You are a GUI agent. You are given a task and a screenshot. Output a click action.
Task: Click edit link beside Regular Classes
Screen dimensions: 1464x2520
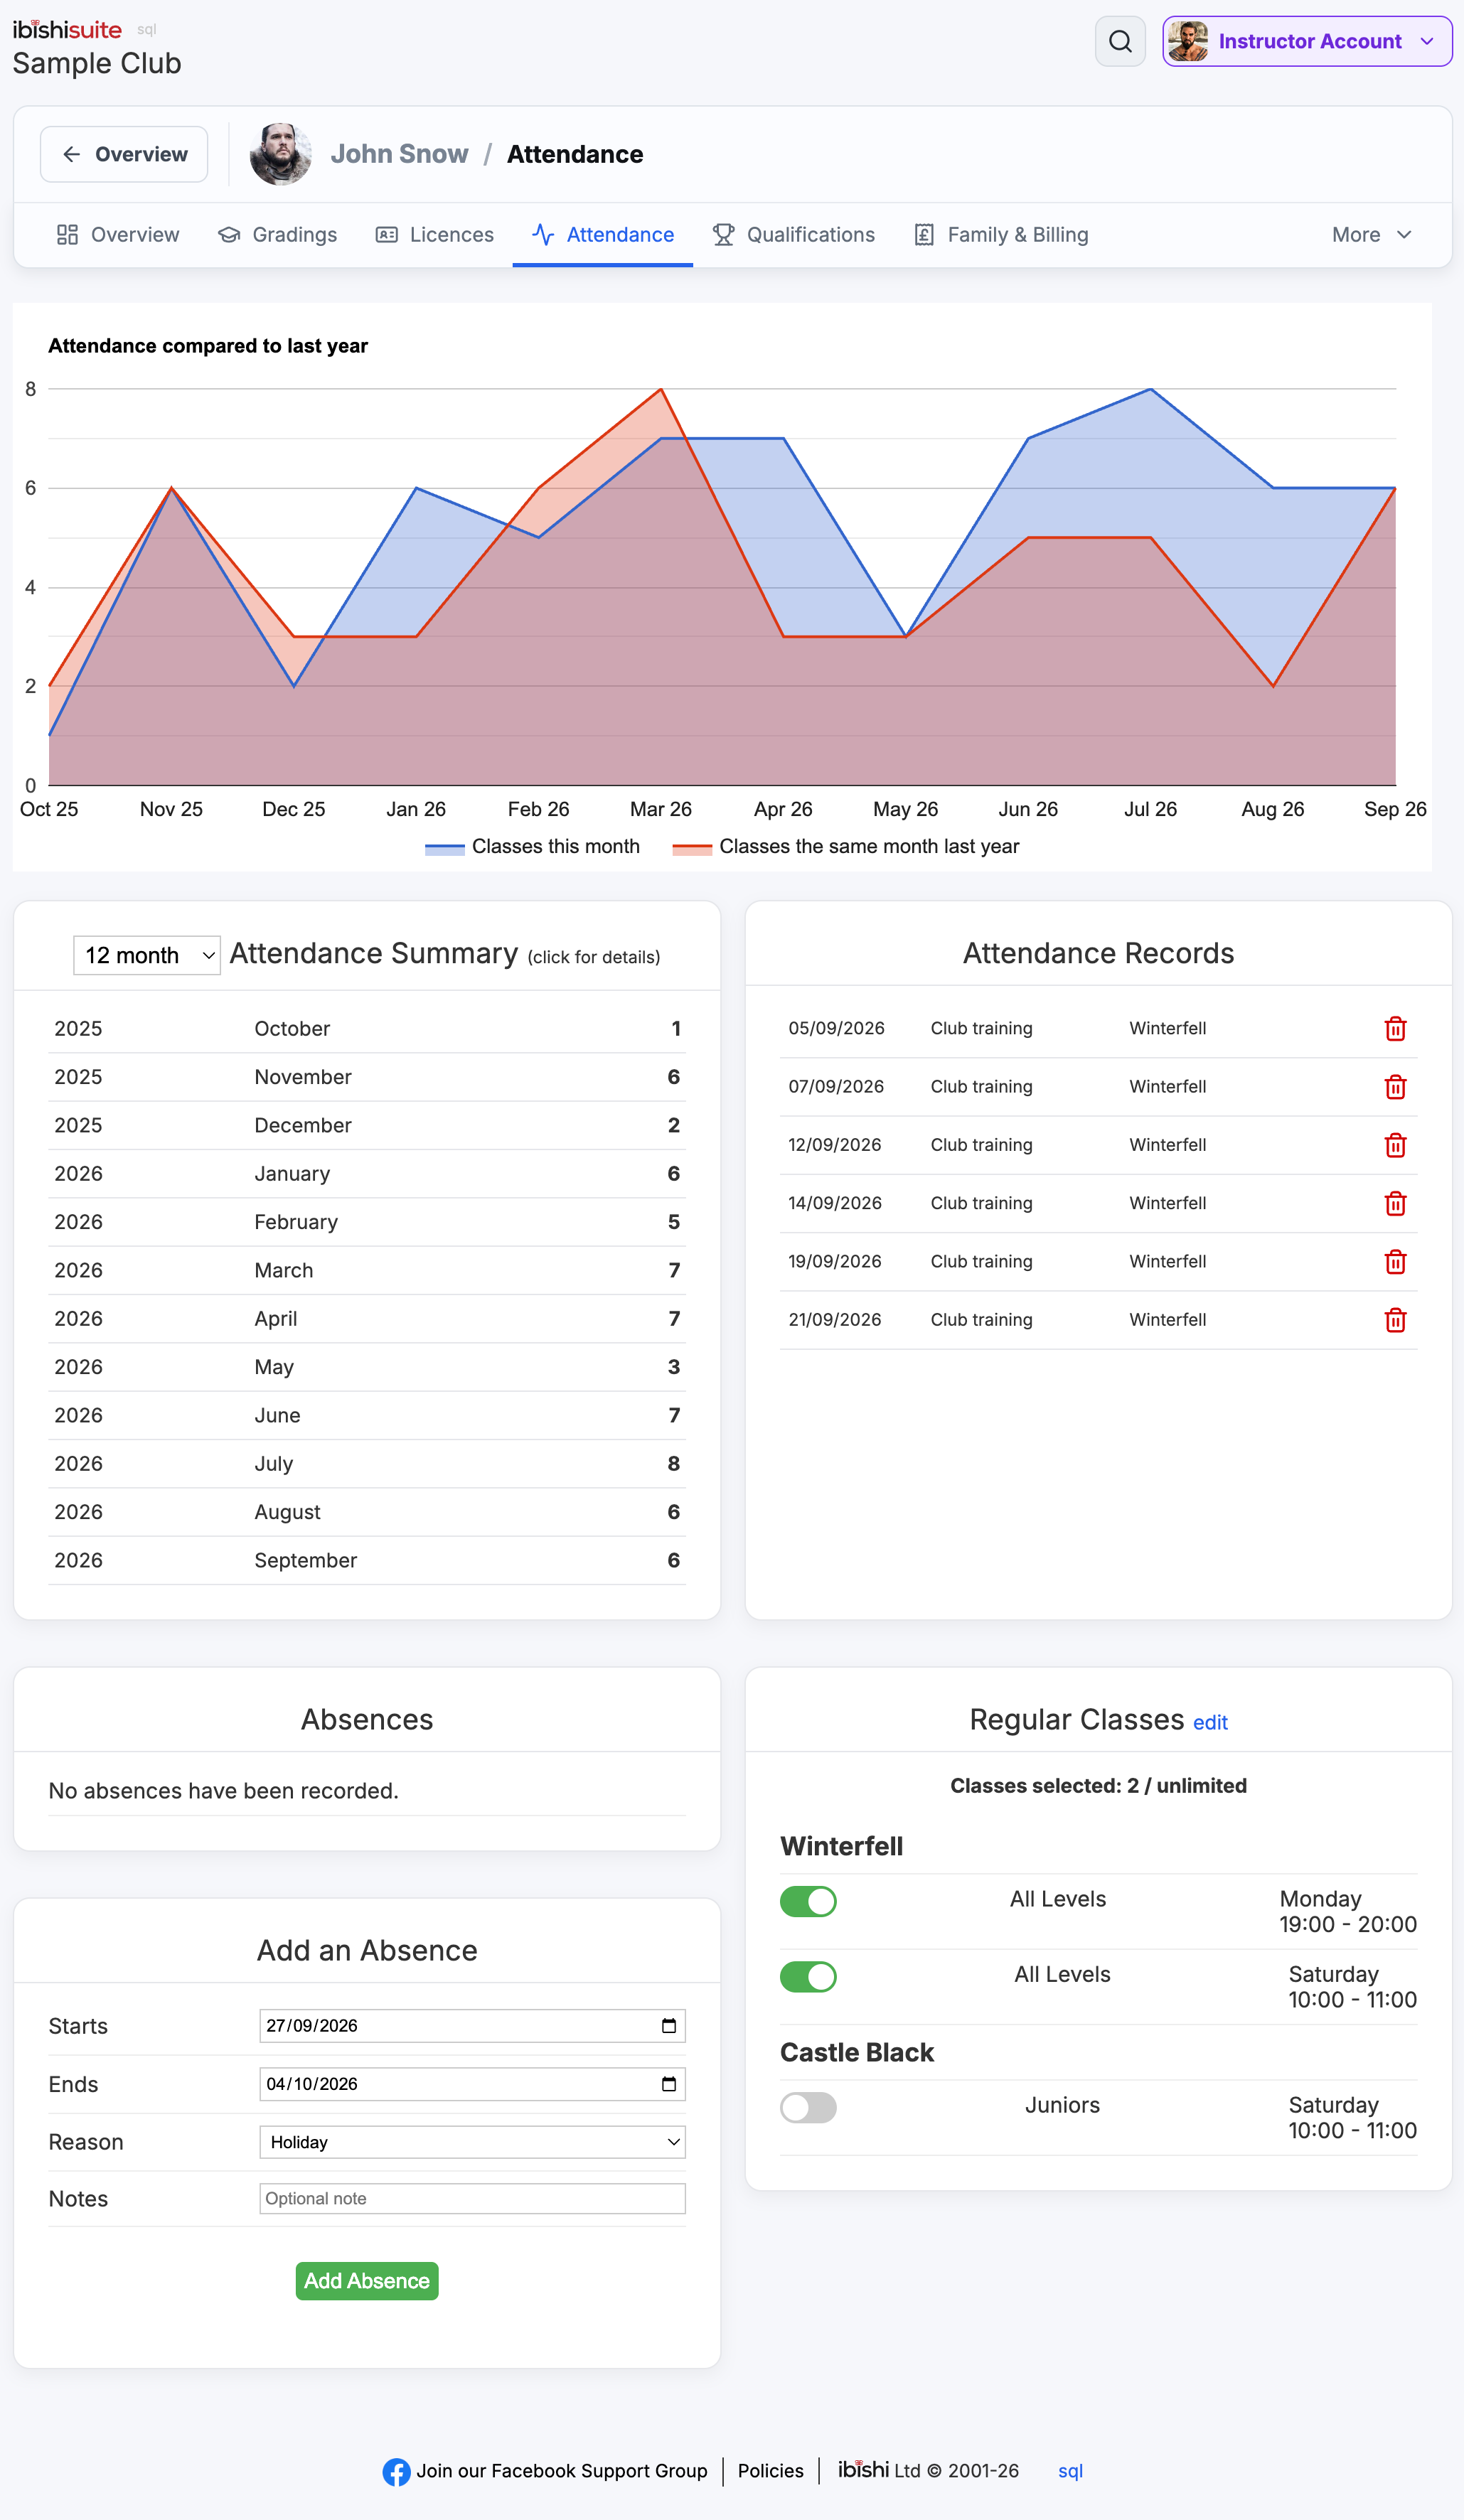tap(1210, 1722)
